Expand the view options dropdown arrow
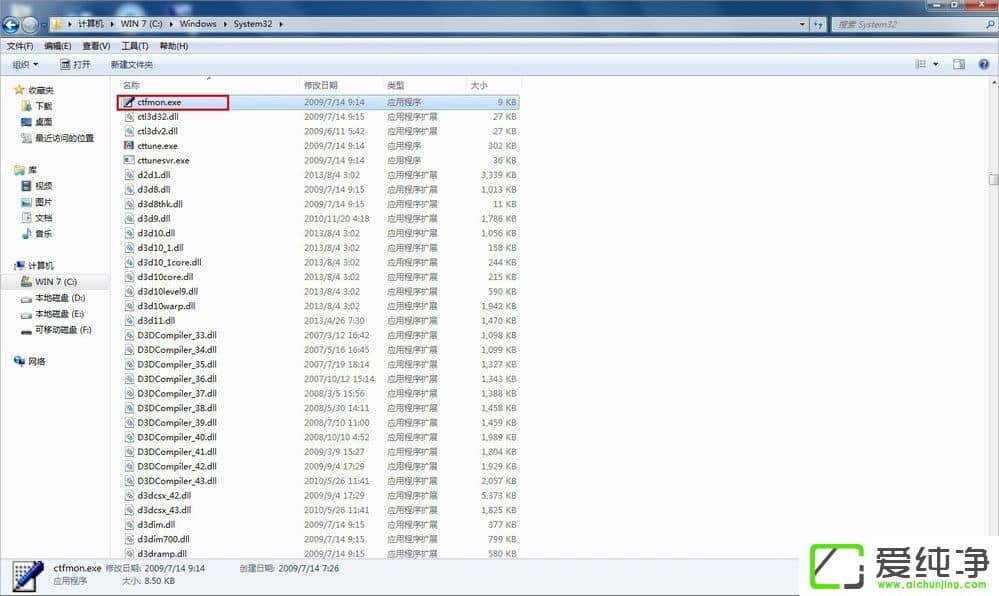This screenshot has height=596, width=999. click(x=936, y=64)
